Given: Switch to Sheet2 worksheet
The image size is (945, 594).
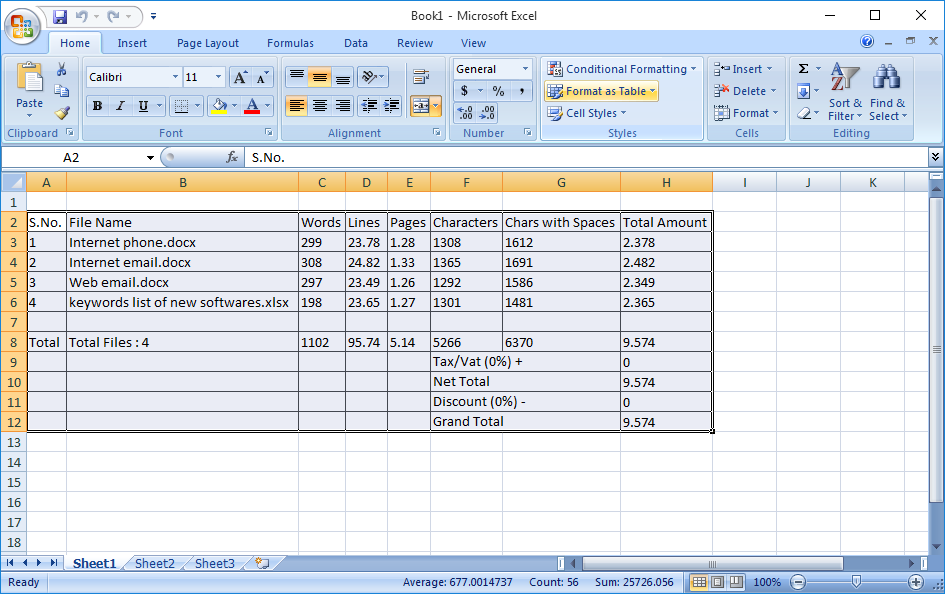Looking at the screenshot, I should point(154,563).
